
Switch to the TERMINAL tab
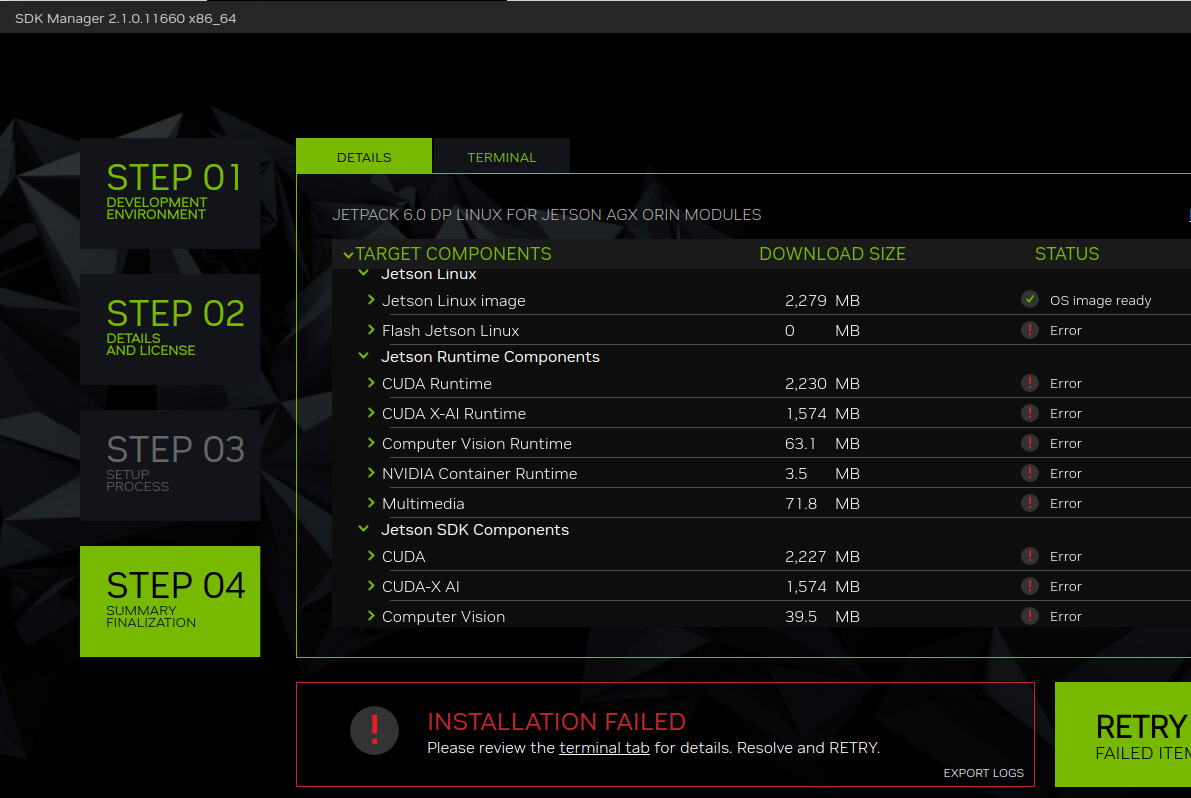501,157
